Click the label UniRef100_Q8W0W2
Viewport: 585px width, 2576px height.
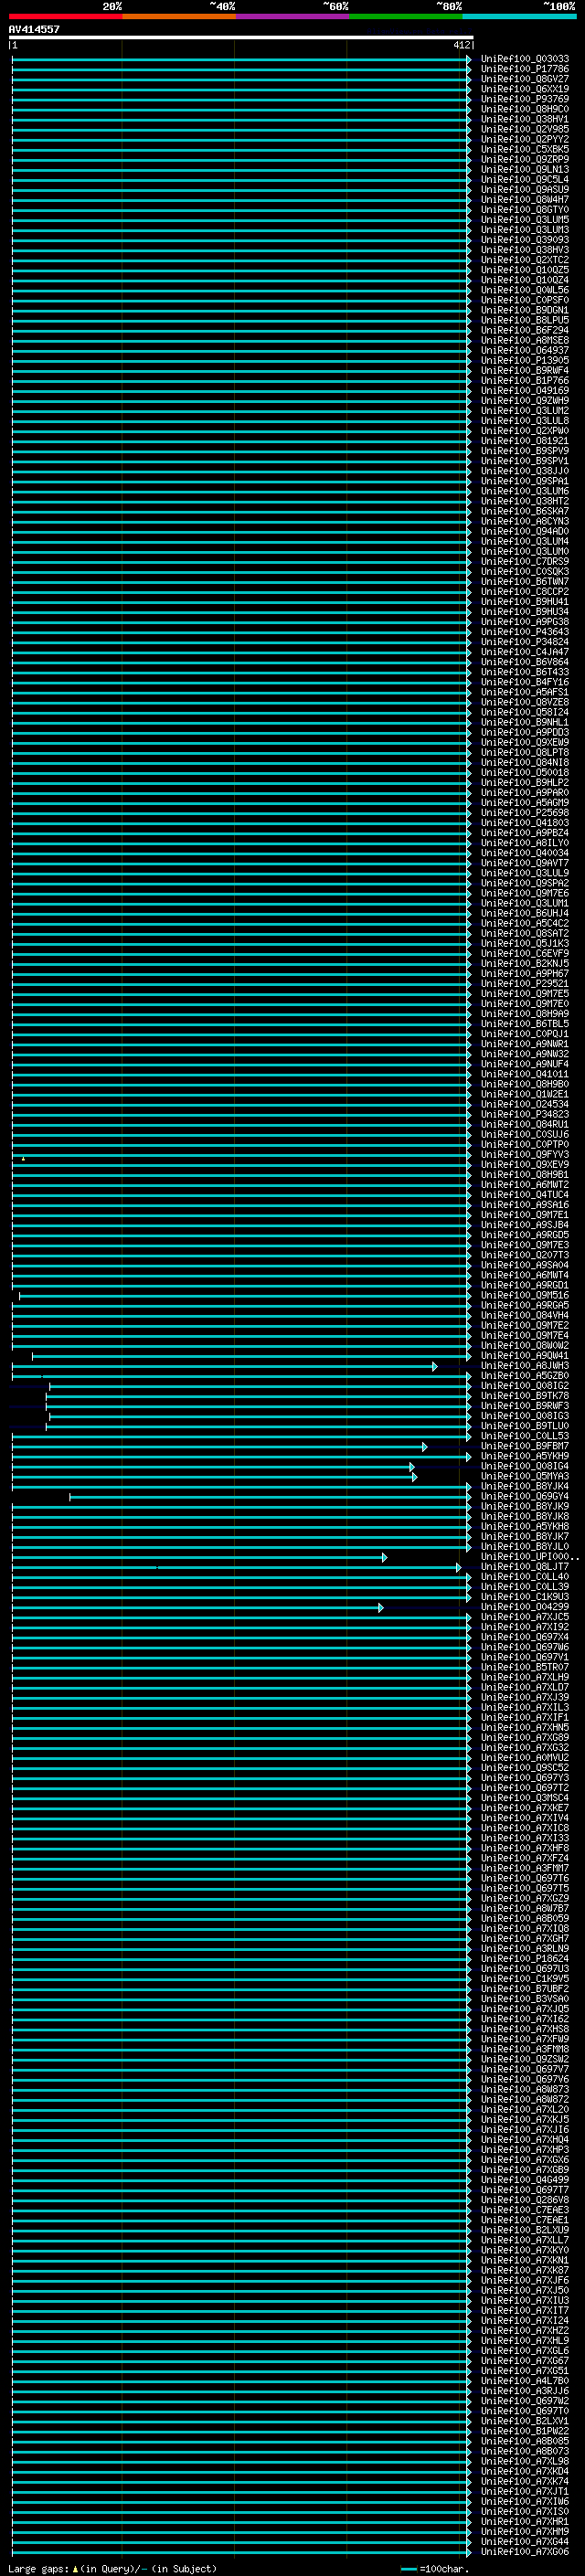coord(524,1345)
